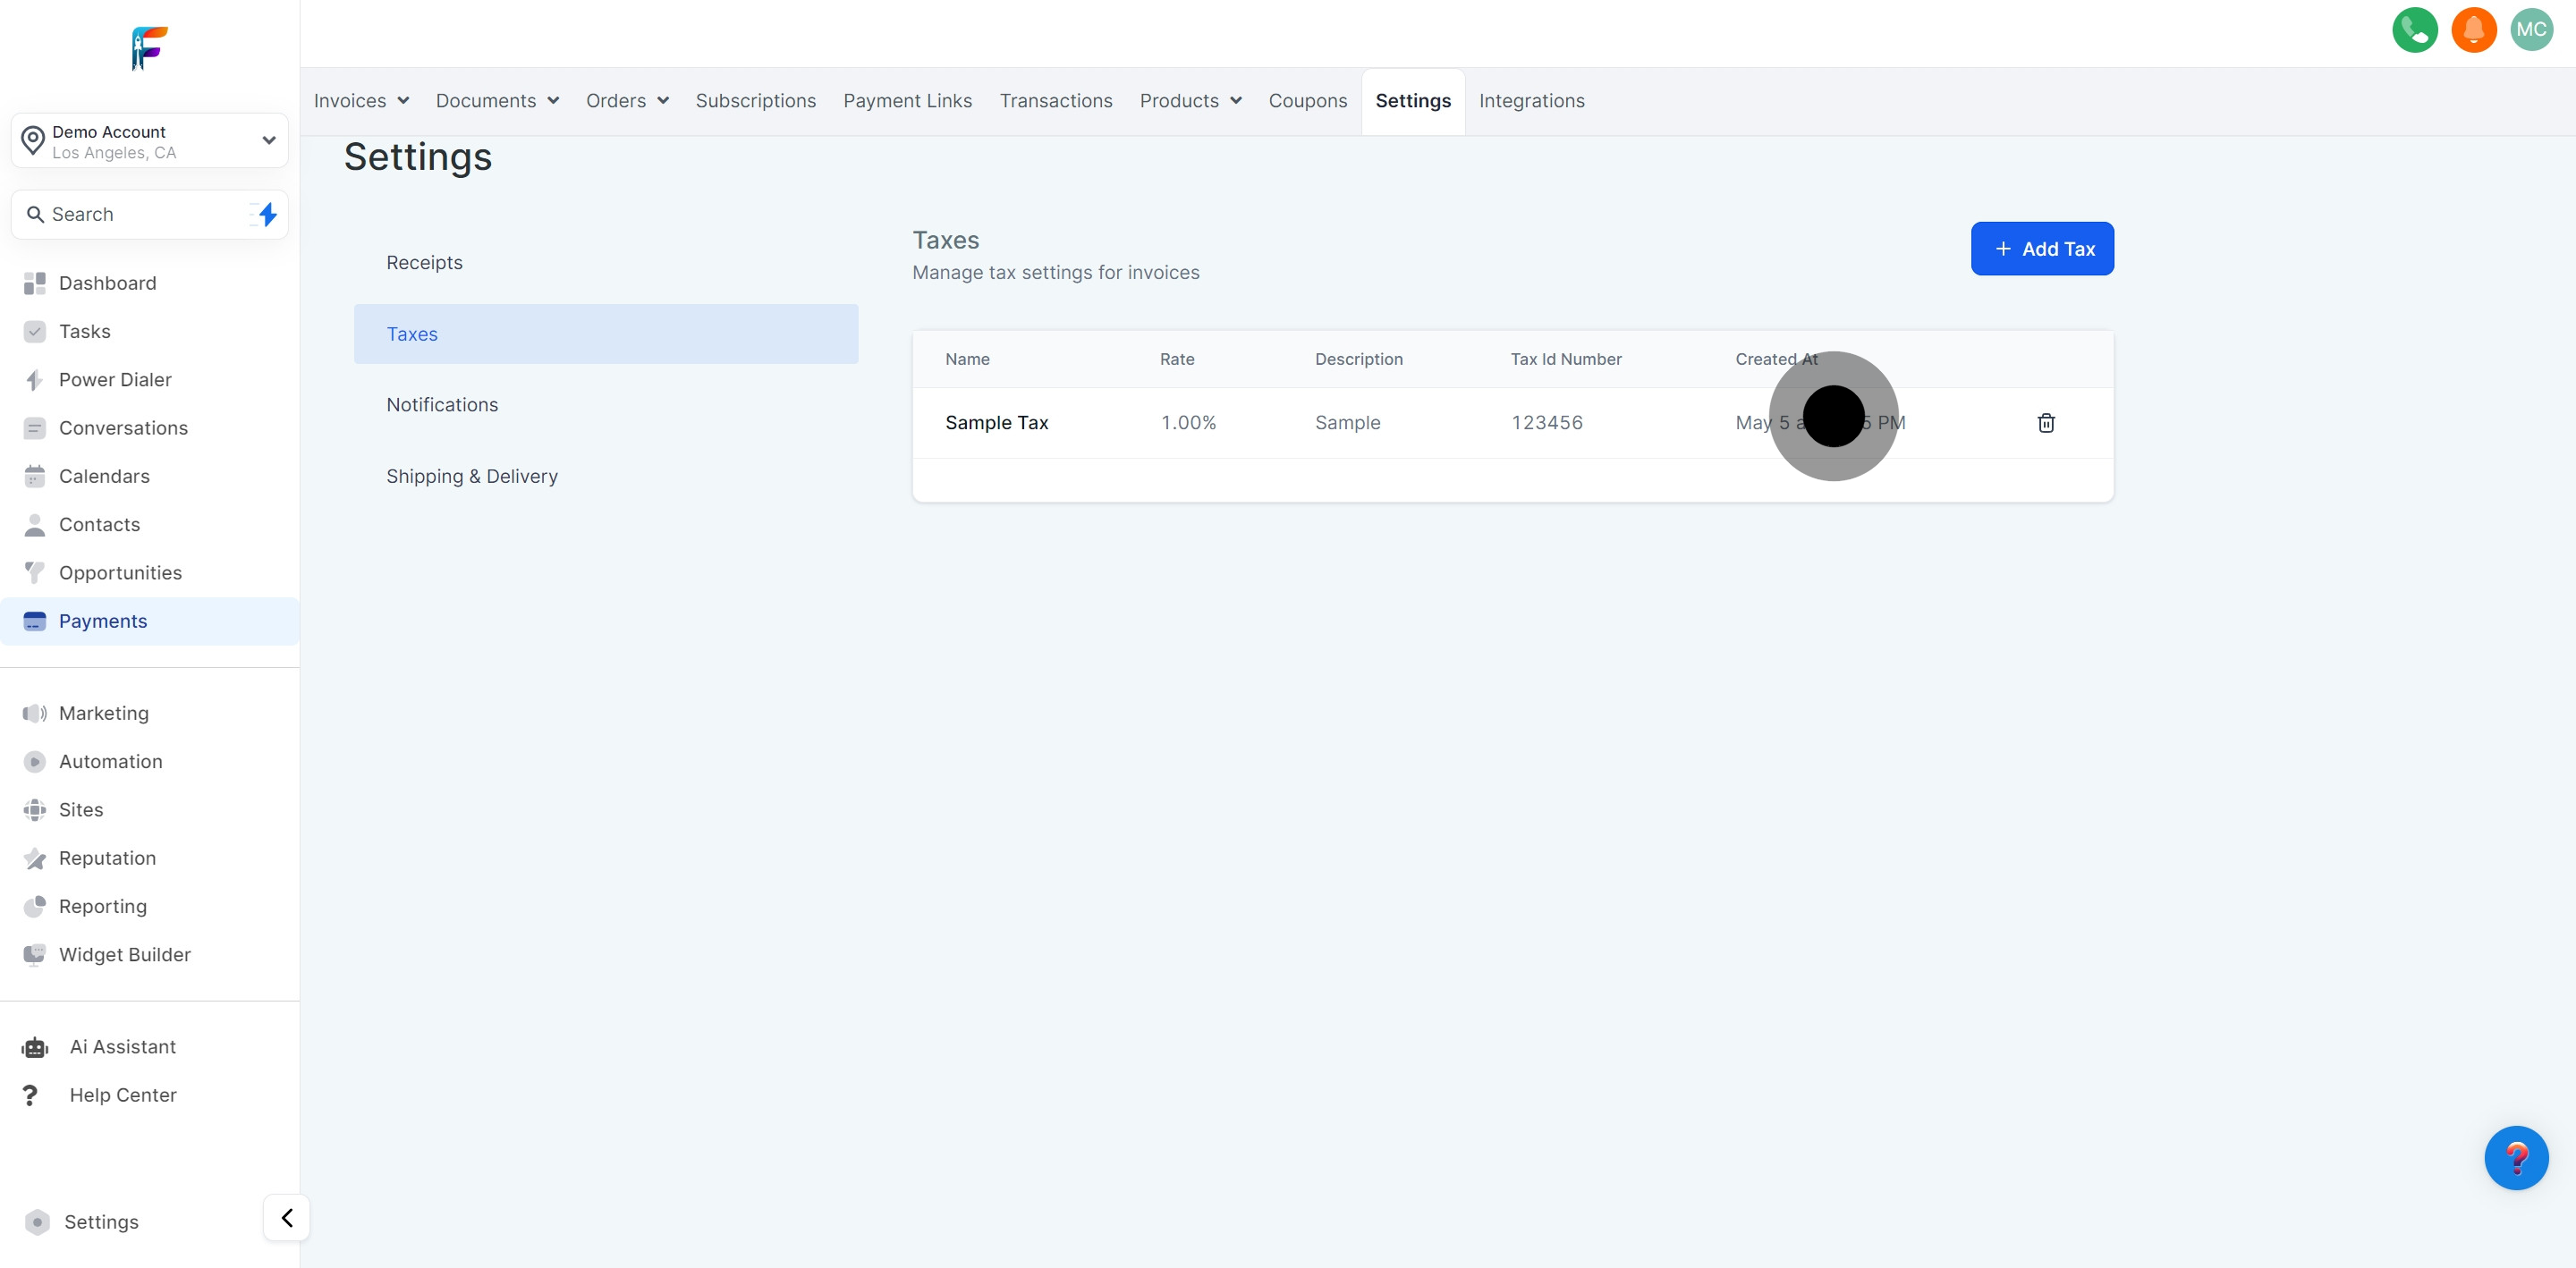Expand the Orders dropdown menu
Screen dimensions: 2576x1268
[627, 101]
